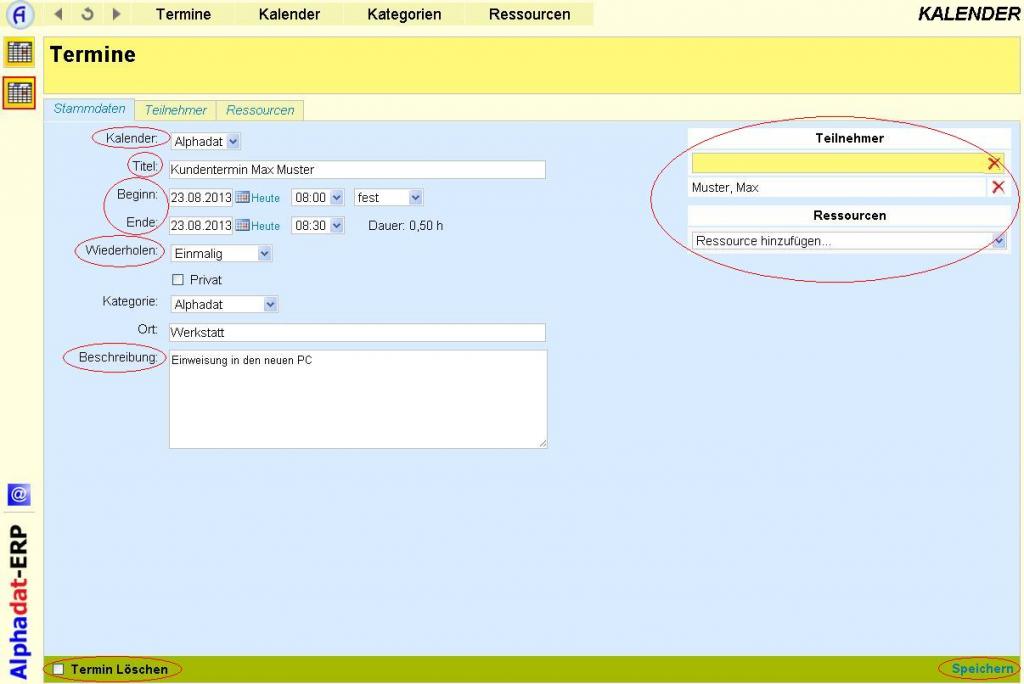Open date picker icon for Beginn date
The height and width of the screenshot is (684, 1024).
pos(242,198)
